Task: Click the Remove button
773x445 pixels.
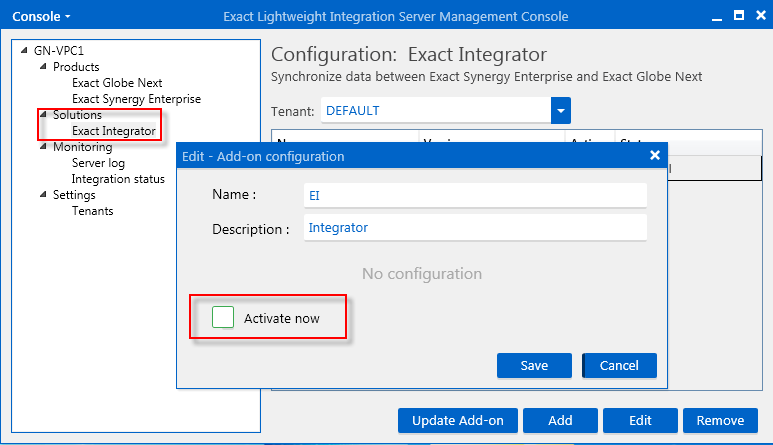Action: pos(720,420)
